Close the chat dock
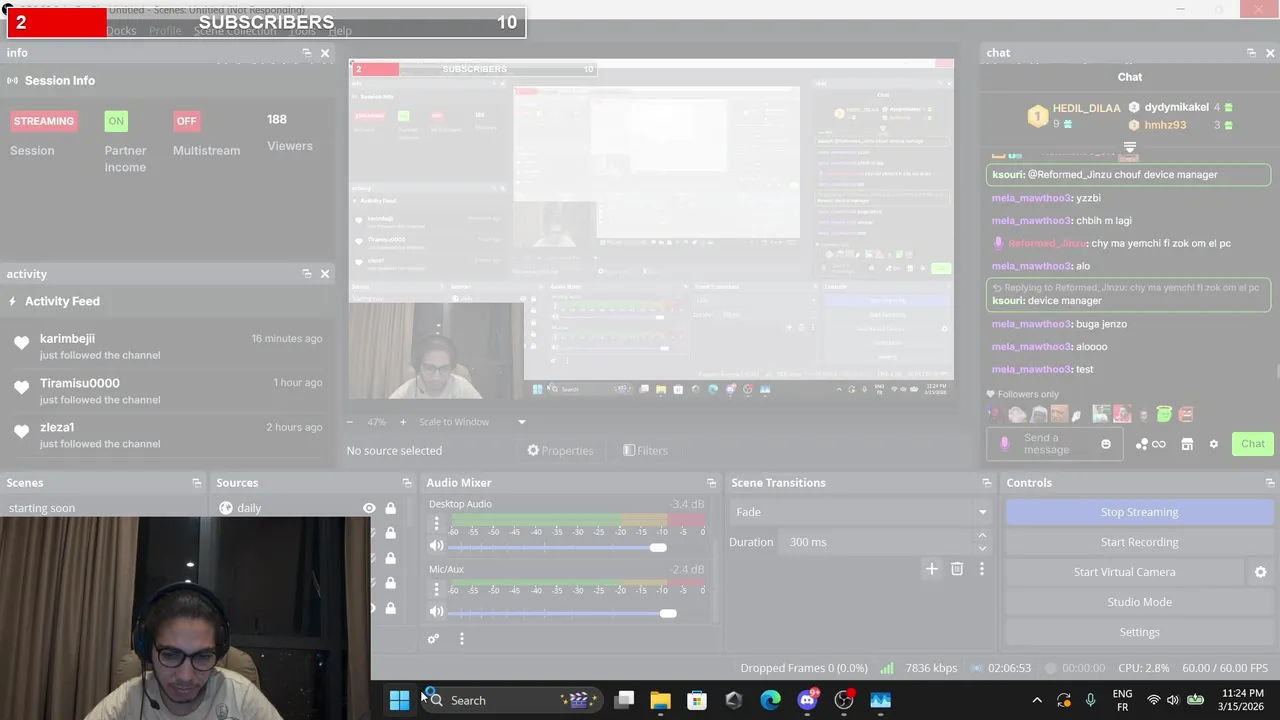The image size is (1280, 720). tap(1270, 53)
